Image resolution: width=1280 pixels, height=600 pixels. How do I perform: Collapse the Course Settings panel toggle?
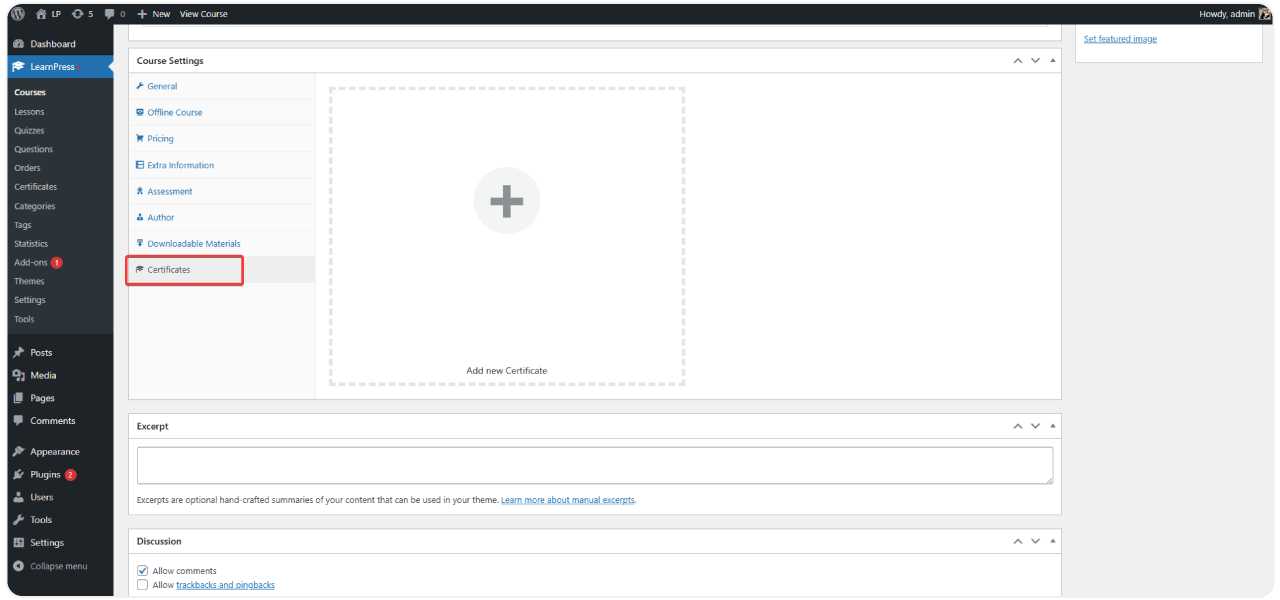tap(1052, 61)
